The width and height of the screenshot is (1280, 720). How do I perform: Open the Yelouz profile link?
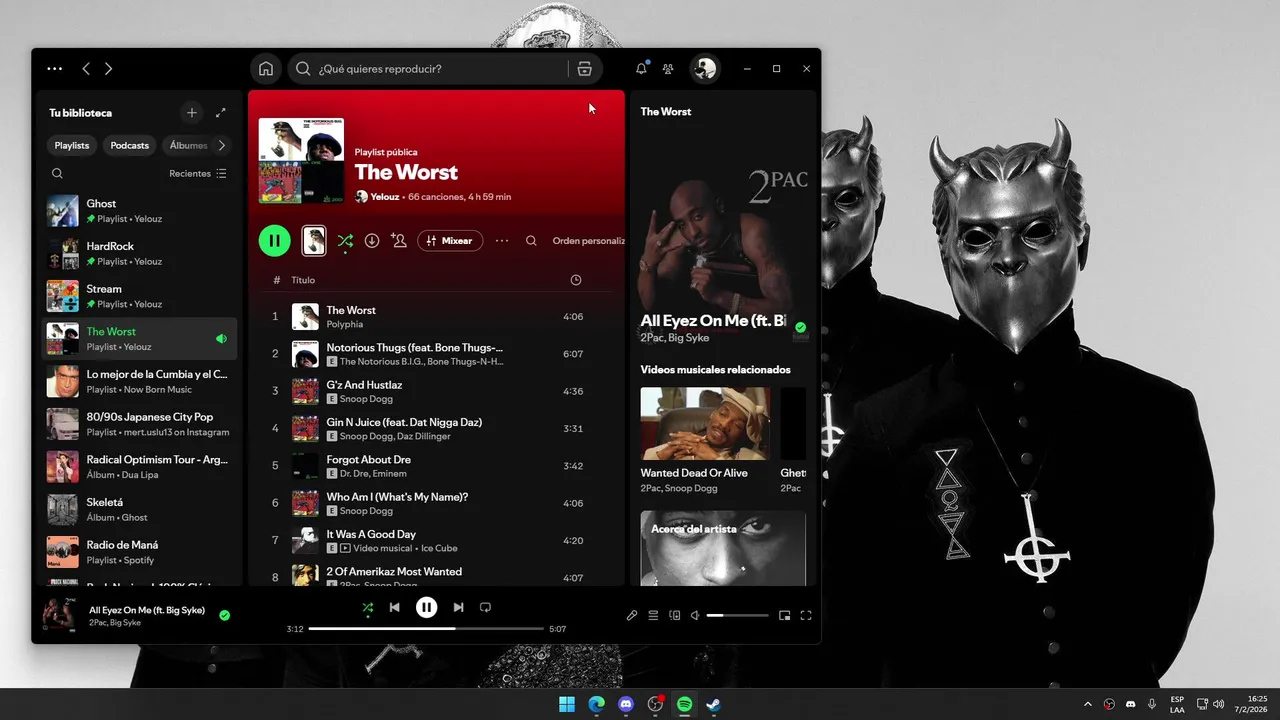point(385,197)
